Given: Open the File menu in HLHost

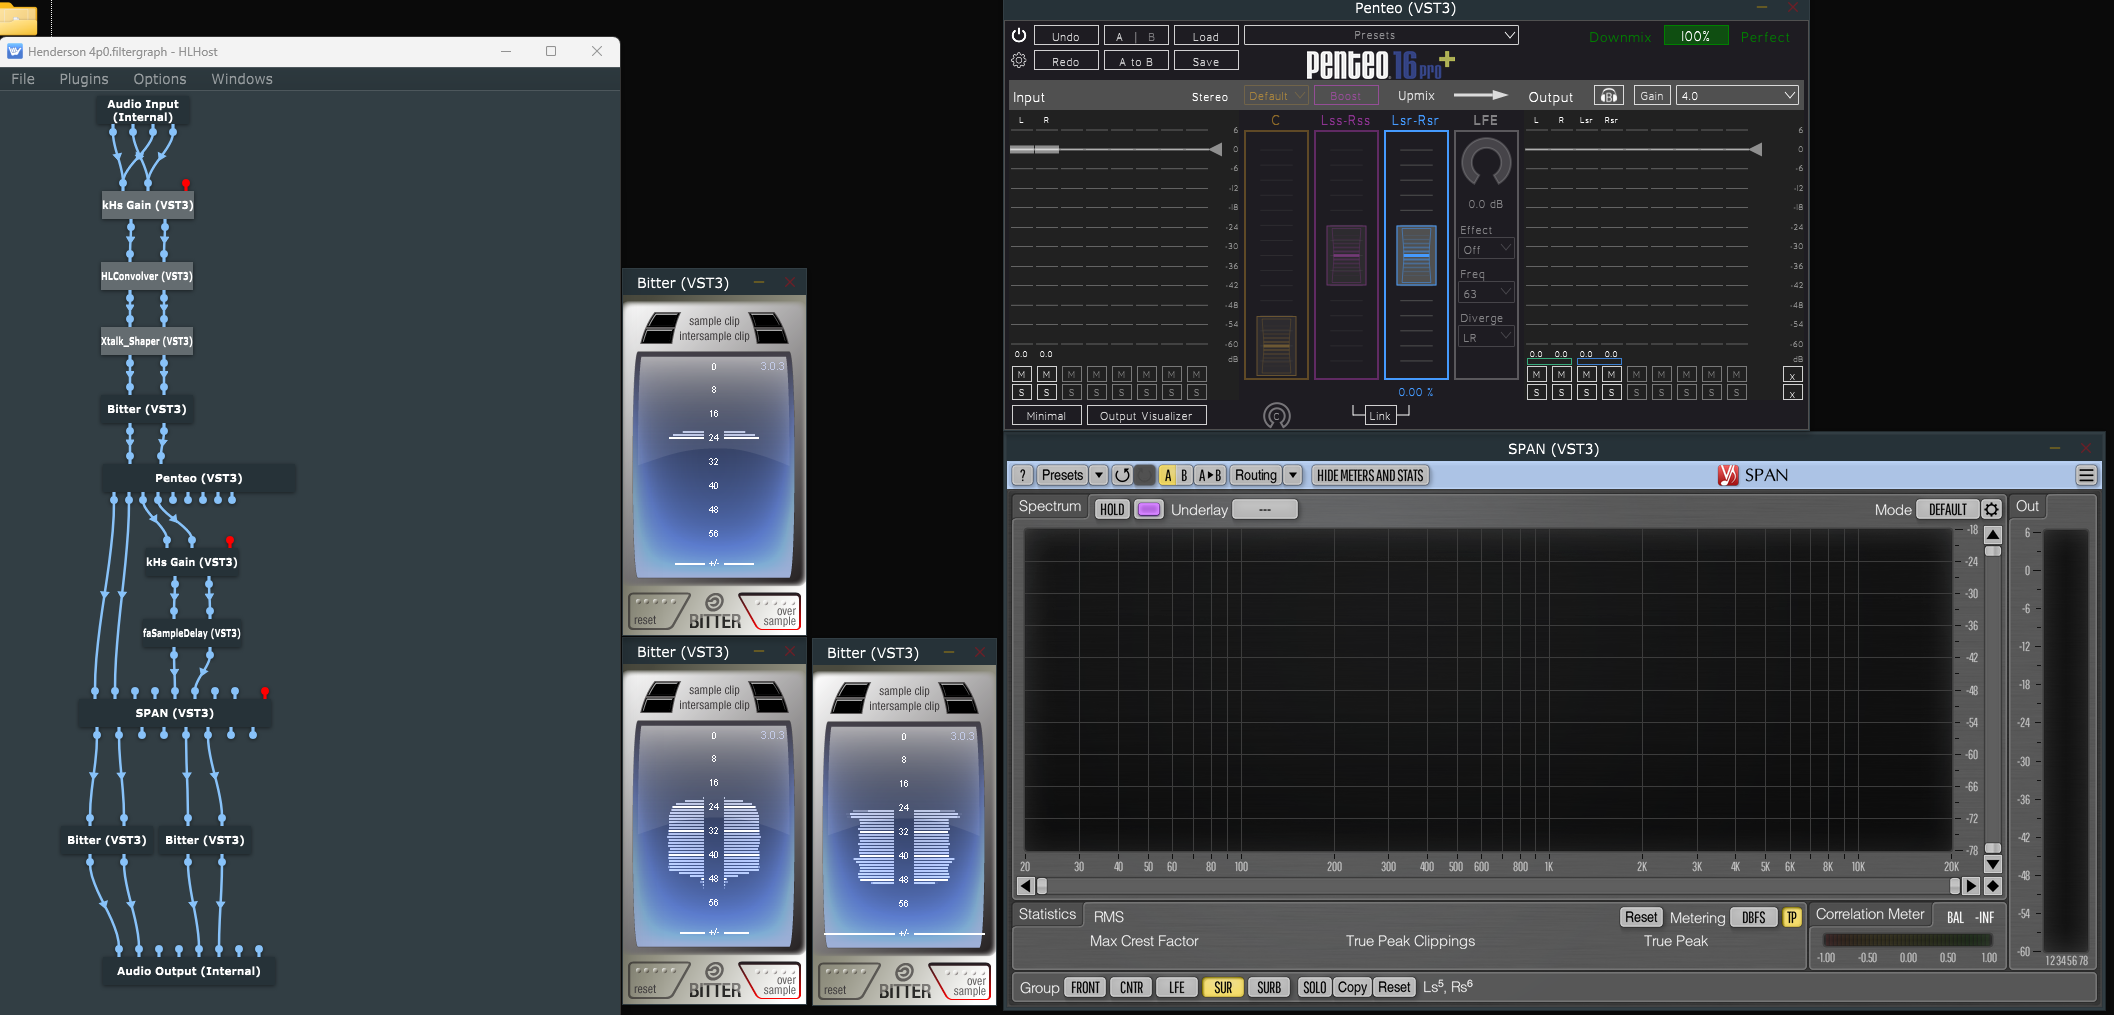Looking at the screenshot, I should coord(23,79).
